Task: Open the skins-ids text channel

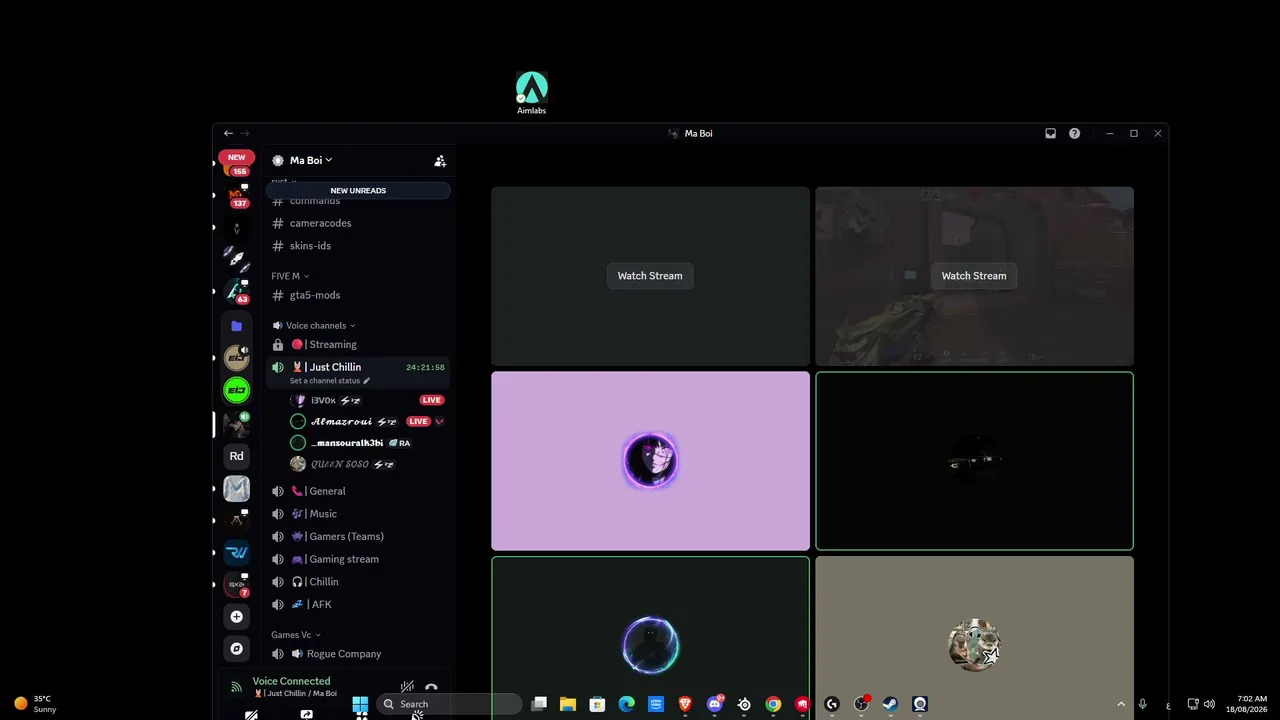Action: click(x=358, y=246)
